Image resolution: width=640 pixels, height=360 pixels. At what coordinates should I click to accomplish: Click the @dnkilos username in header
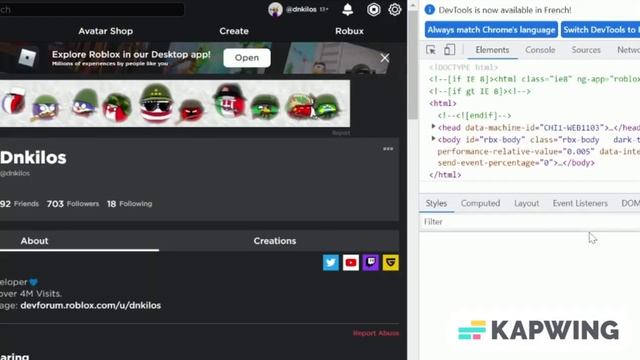point(301,9)
